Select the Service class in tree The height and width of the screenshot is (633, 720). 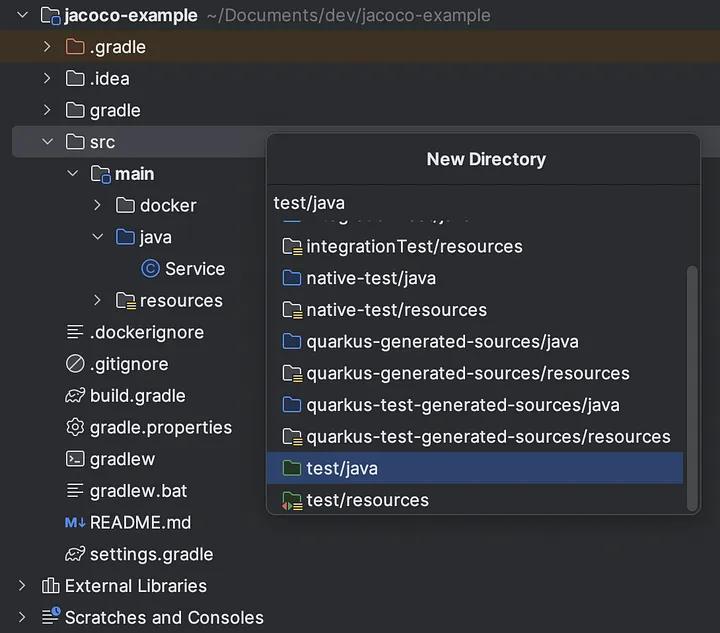click(195, 269)
